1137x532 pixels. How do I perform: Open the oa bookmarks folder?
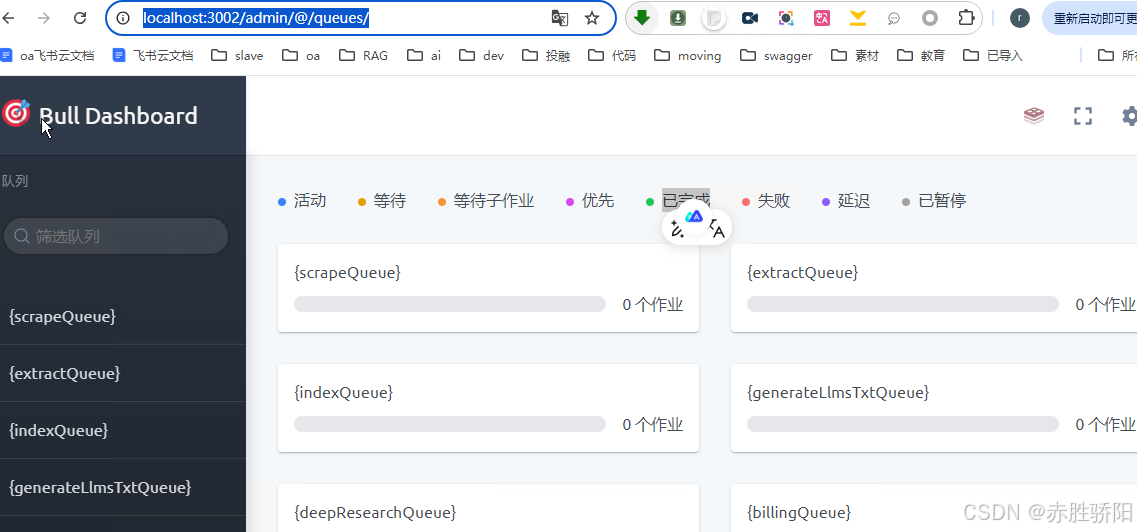pyautogui.click(x=301, y=55)
